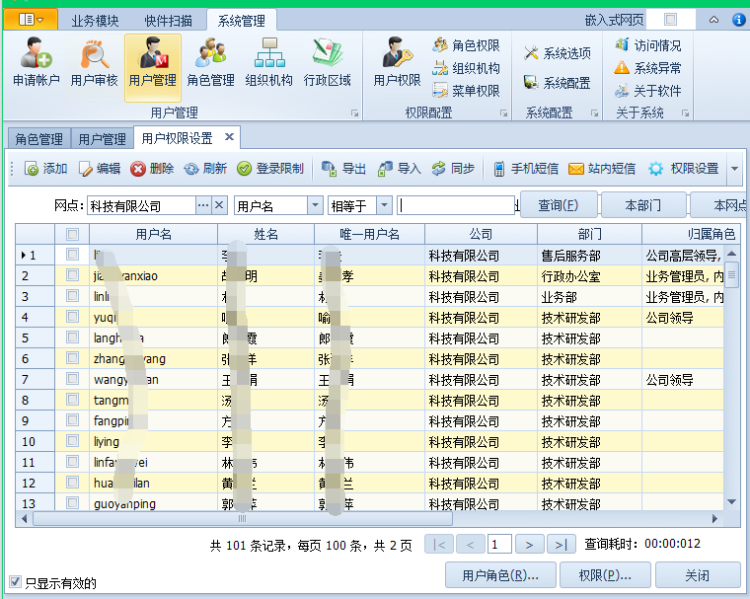750x599 pixels.
Task: Open 系统配置 item with monitor icon
Action: coord(557,83)
